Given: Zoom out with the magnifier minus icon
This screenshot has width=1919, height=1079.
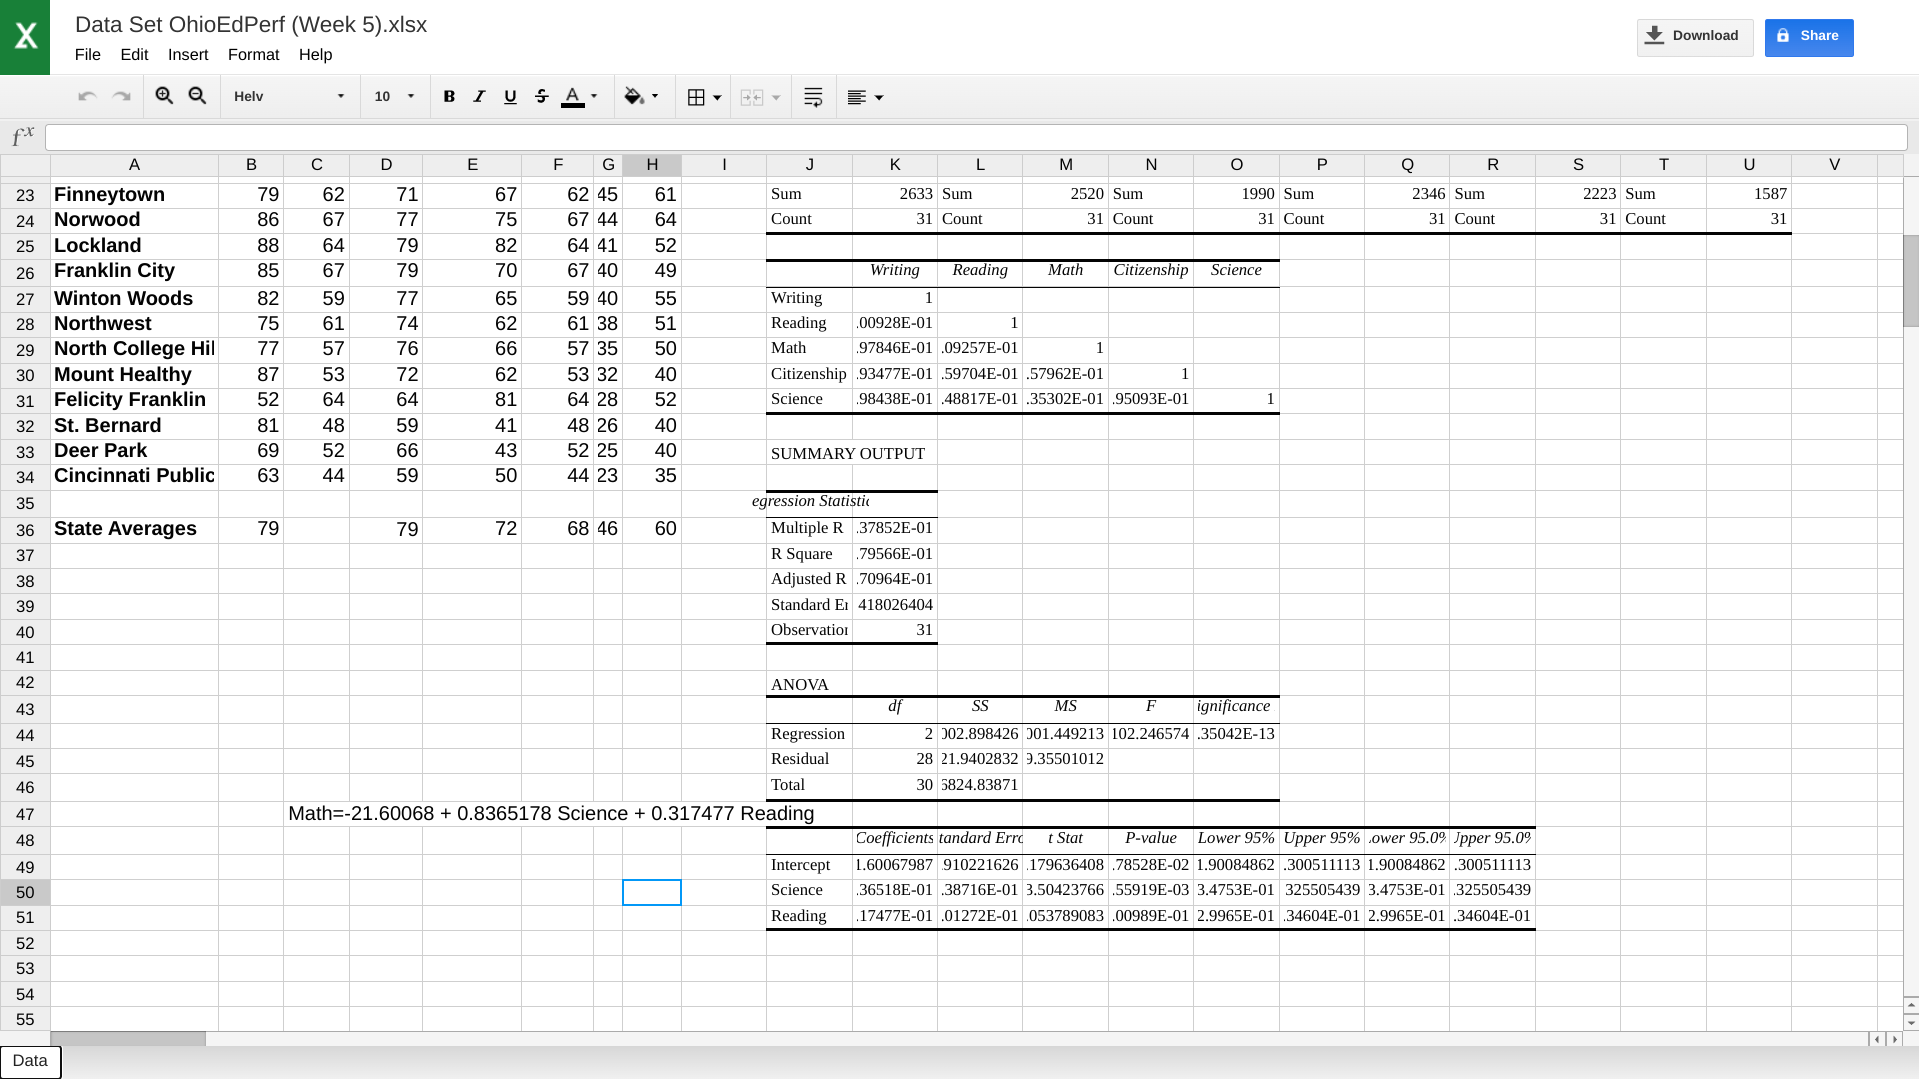Looking at the screenshot, I should tap(198, 96).
